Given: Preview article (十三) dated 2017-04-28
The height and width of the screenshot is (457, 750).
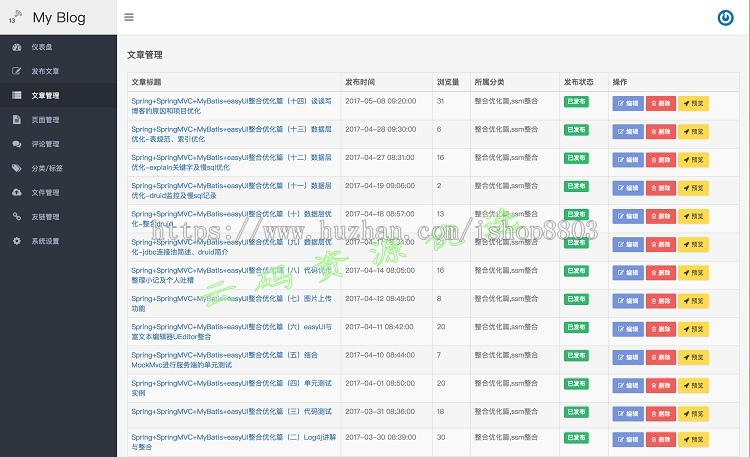Looking at the screenshot, I should 693,132.
